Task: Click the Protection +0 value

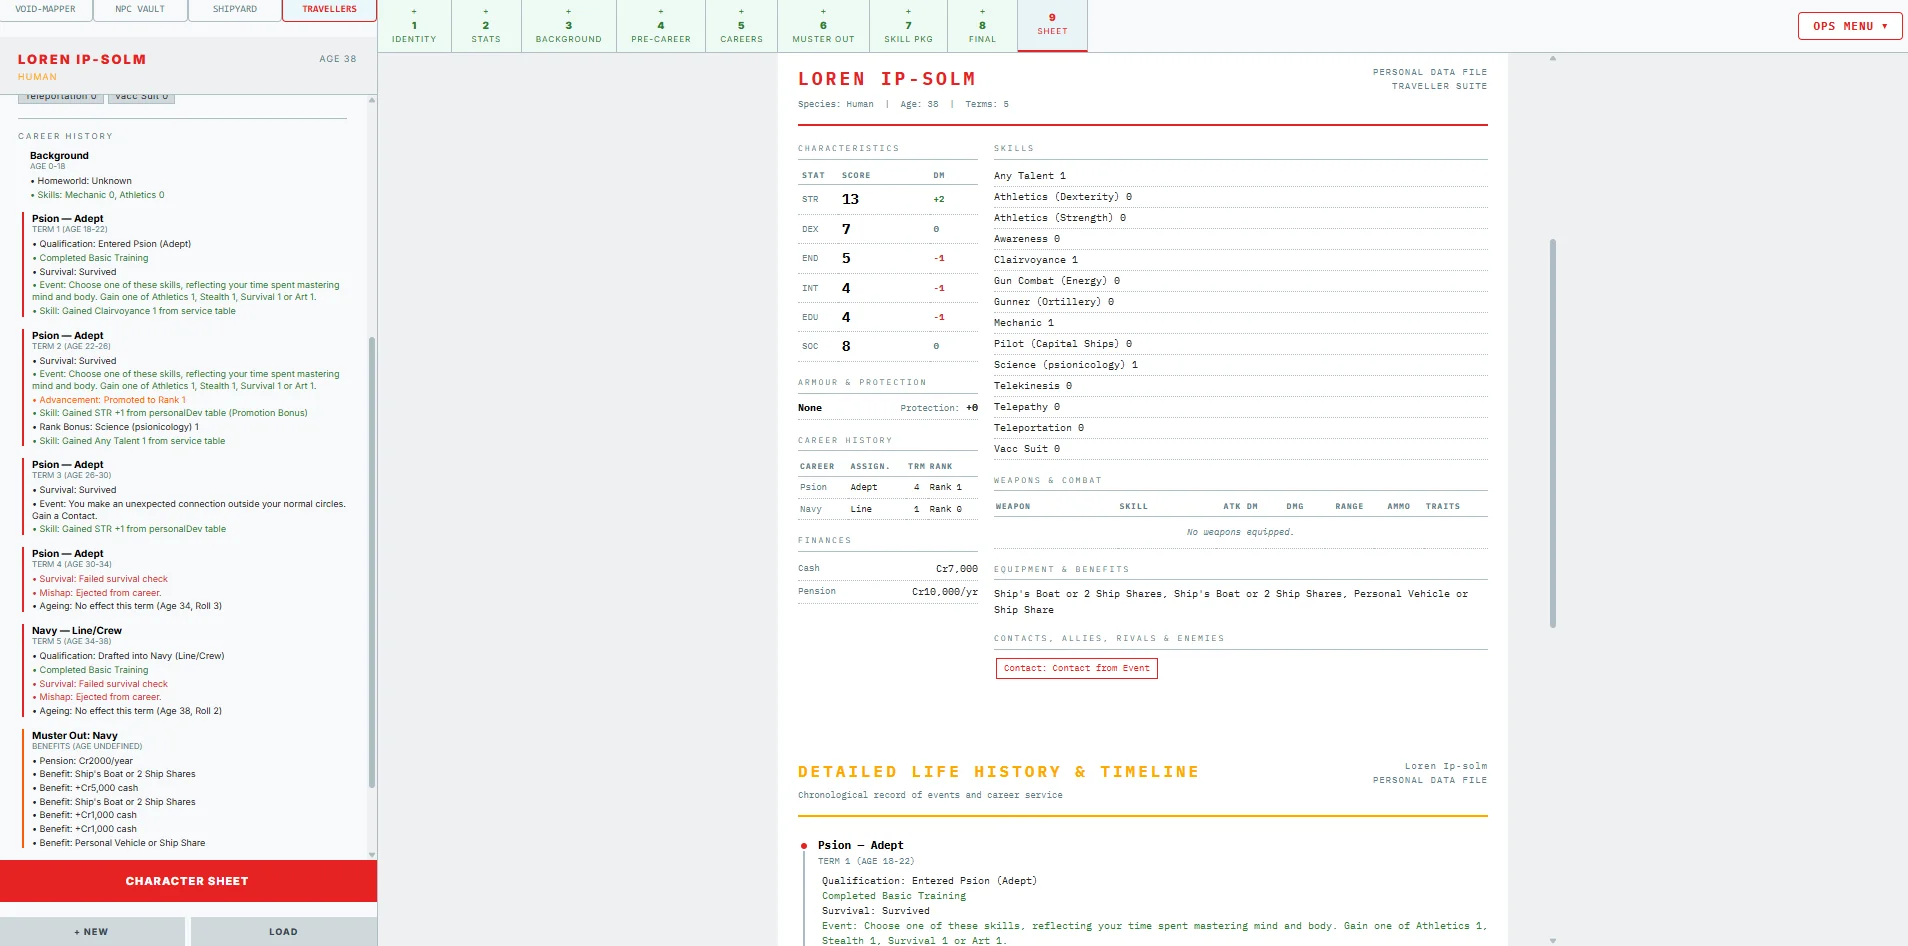Action: [972, 408]
